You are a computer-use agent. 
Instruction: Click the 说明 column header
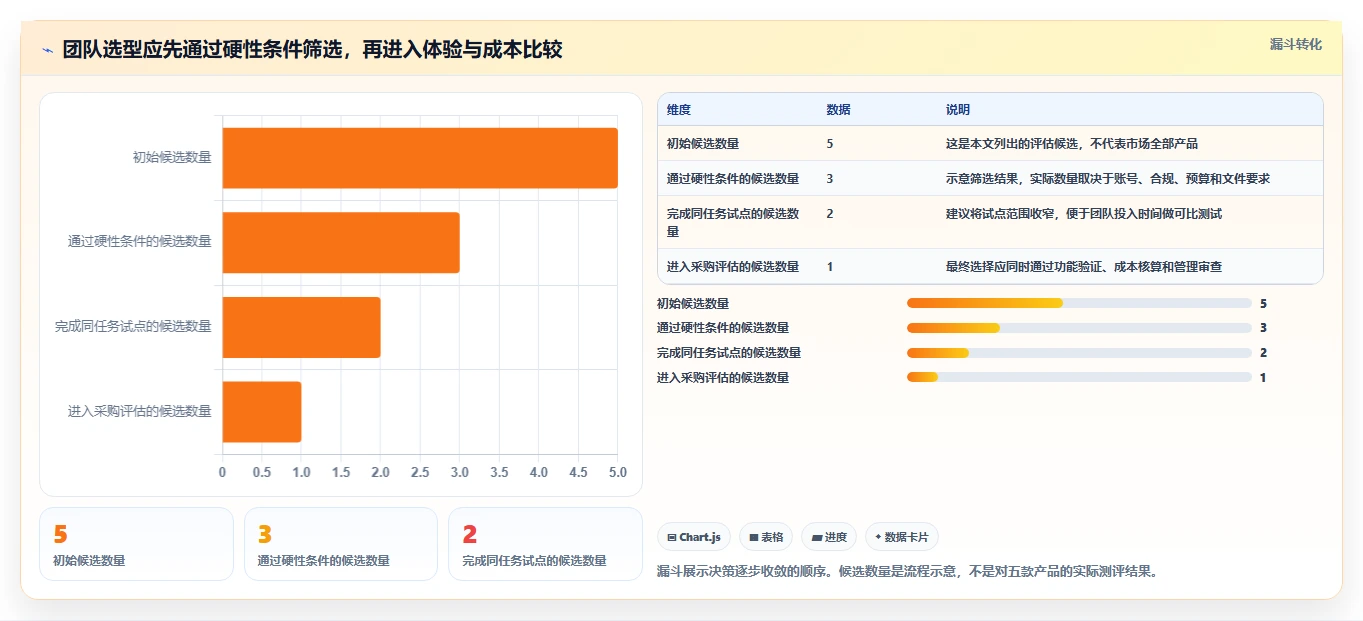point(958,110)
